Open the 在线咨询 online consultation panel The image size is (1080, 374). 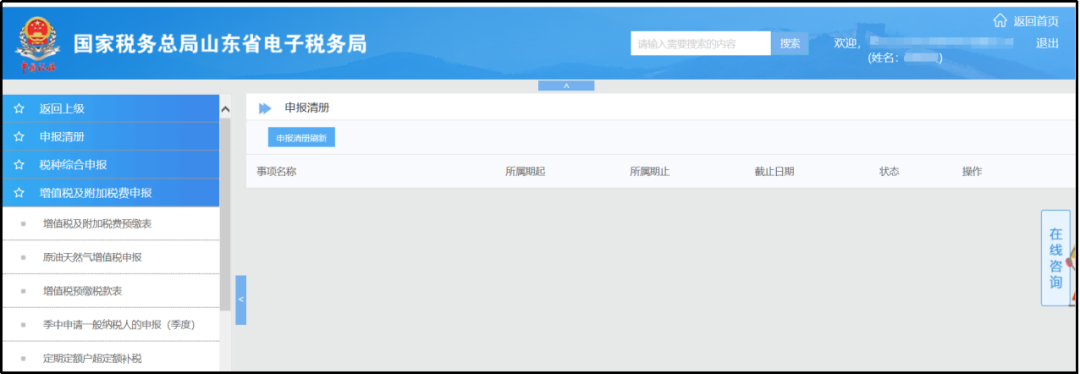click(1055, 258)
